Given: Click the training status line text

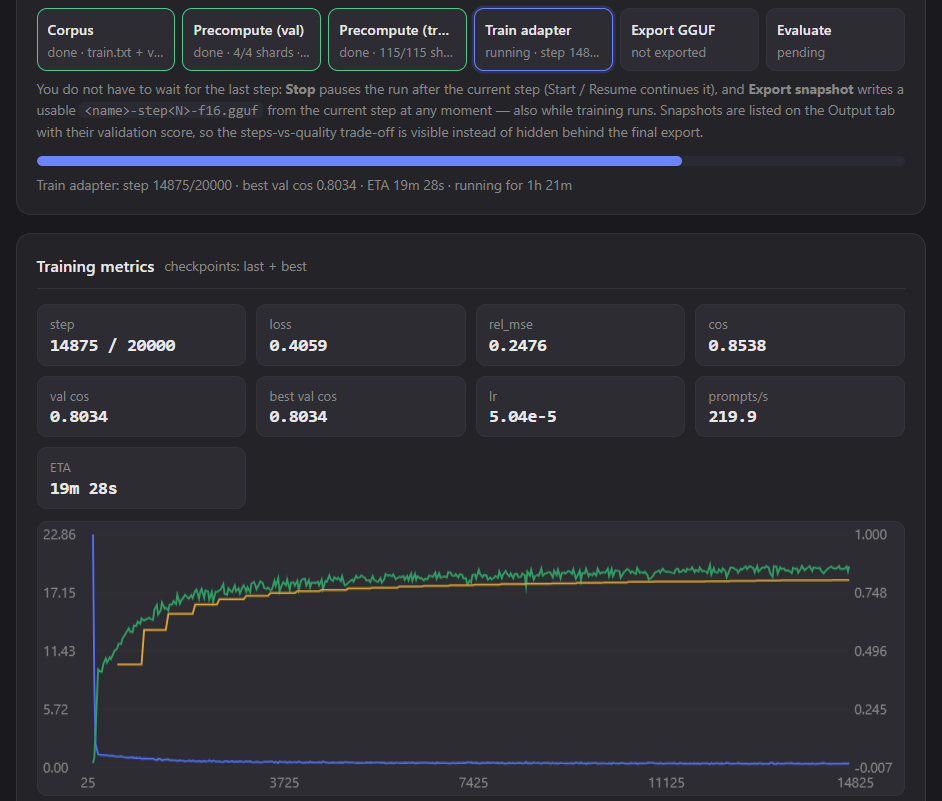Looking at the screenshot, I should [x=304, y=186].
